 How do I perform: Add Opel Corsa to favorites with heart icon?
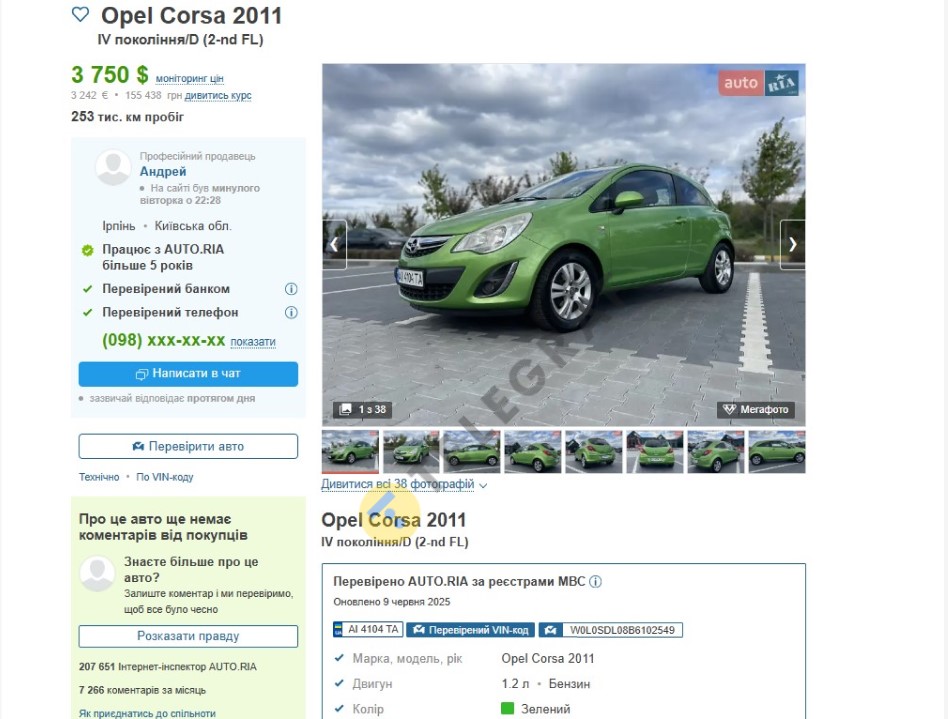[x=80, y=15]
